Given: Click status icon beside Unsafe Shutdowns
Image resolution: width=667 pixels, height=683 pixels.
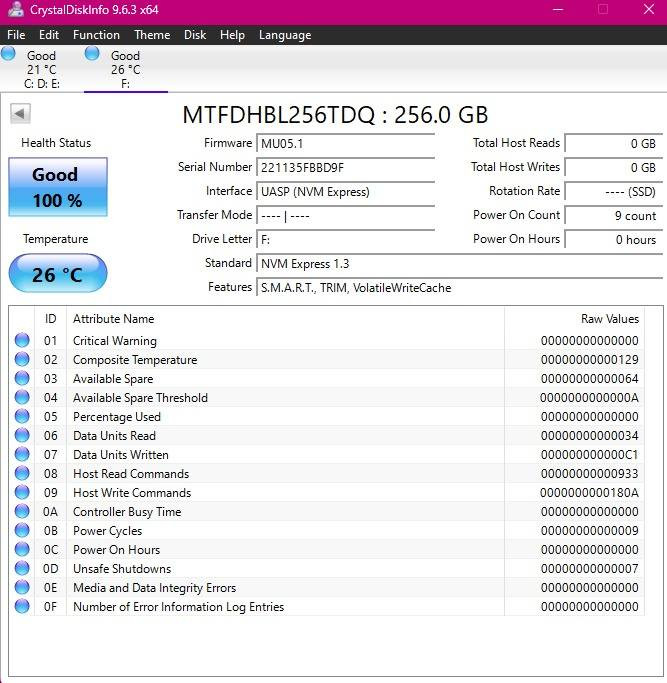Looking at the screenshot, I should point(22,569).
